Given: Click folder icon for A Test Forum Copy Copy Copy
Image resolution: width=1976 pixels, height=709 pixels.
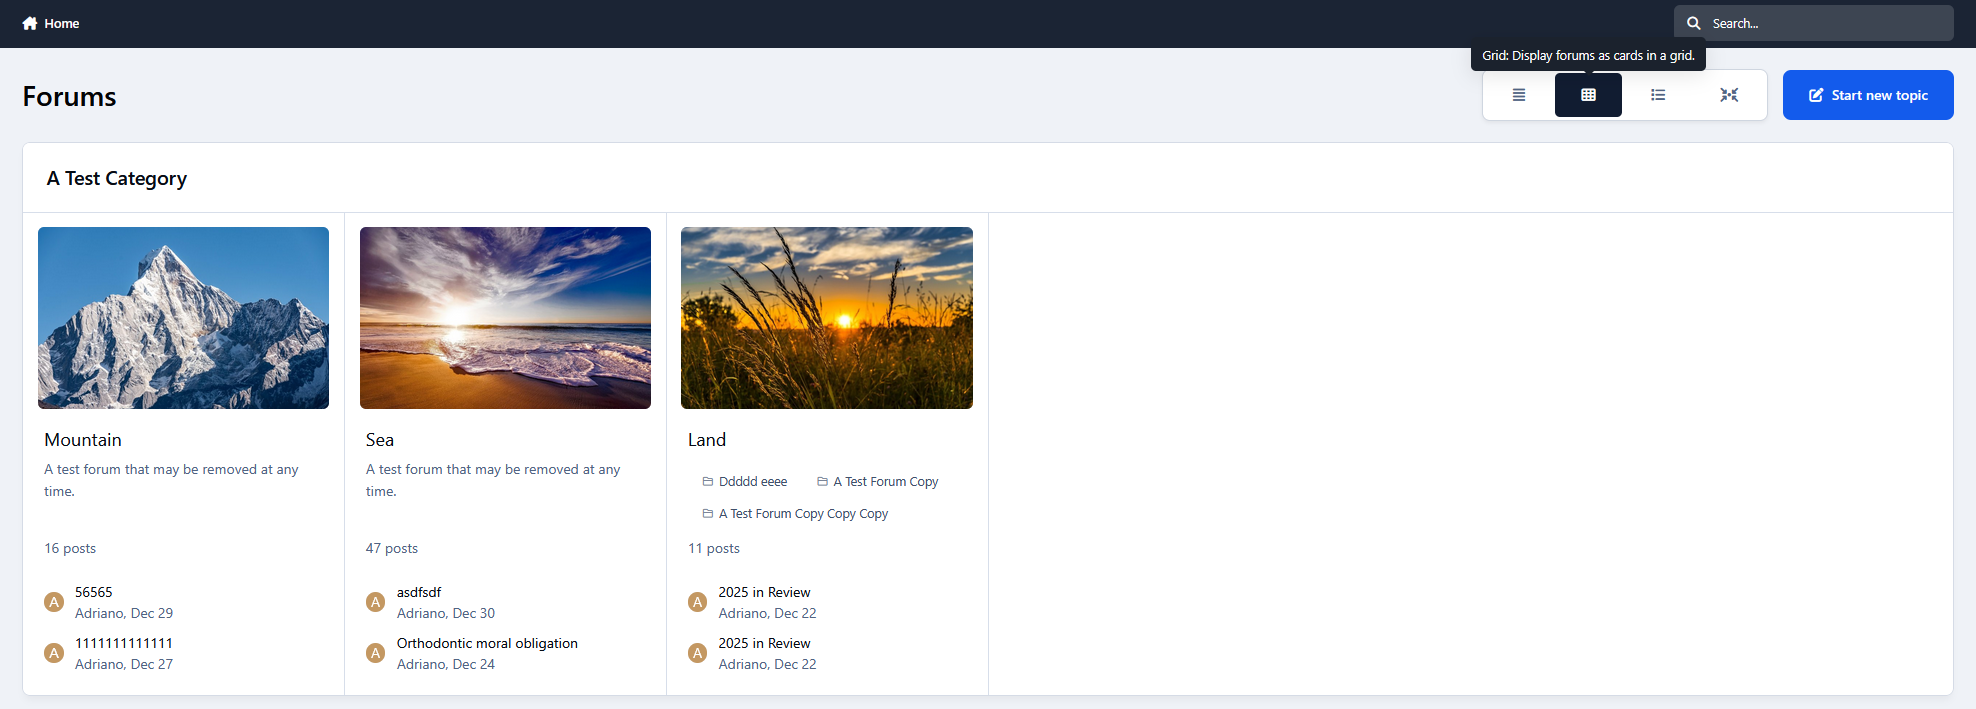Looking at the screenshot, I should pyautogui.click(x=708, y=514).
